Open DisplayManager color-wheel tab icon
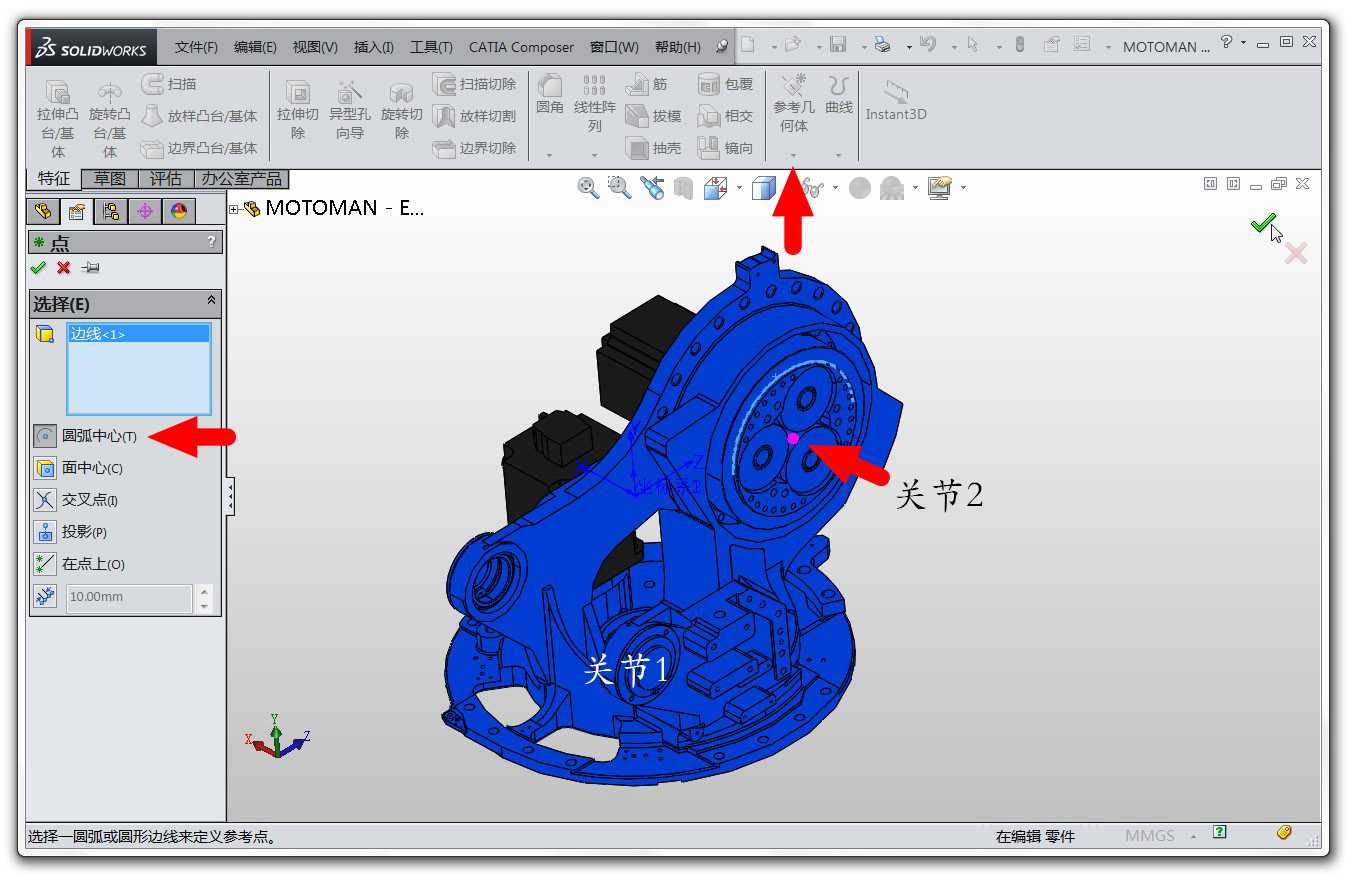The image size is (1350, 882). [178, 211]
